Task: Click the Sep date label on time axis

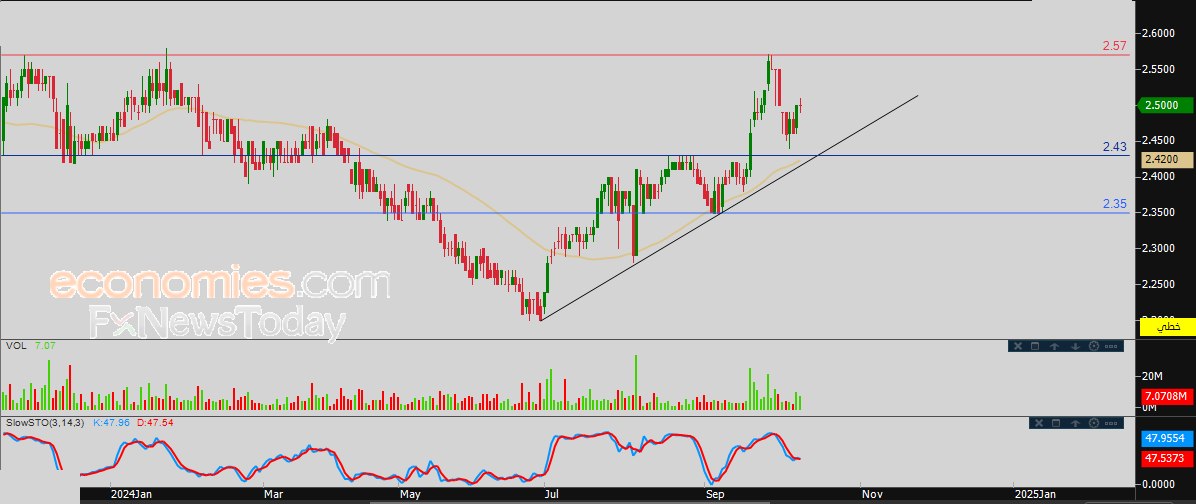Action: point(715,495)
